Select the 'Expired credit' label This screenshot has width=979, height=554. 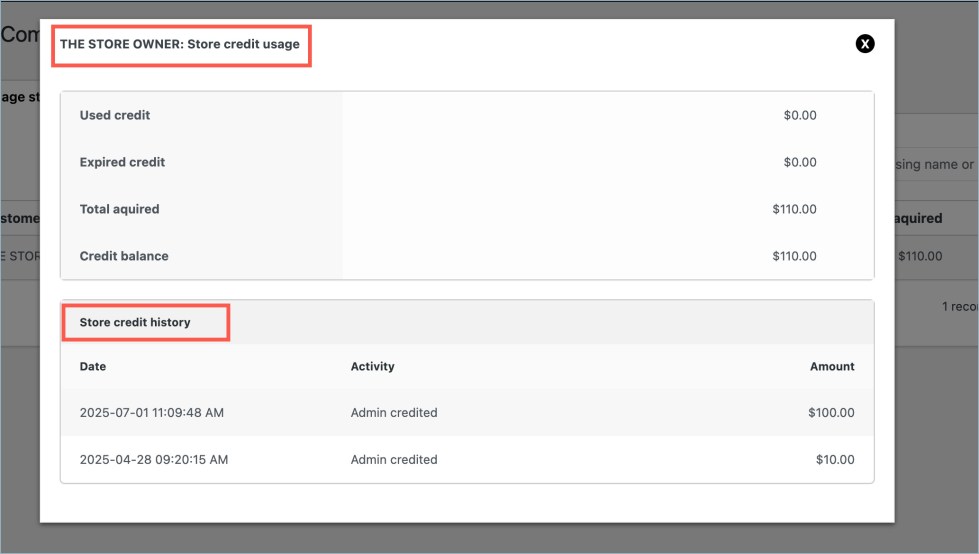tap(122, 162)
